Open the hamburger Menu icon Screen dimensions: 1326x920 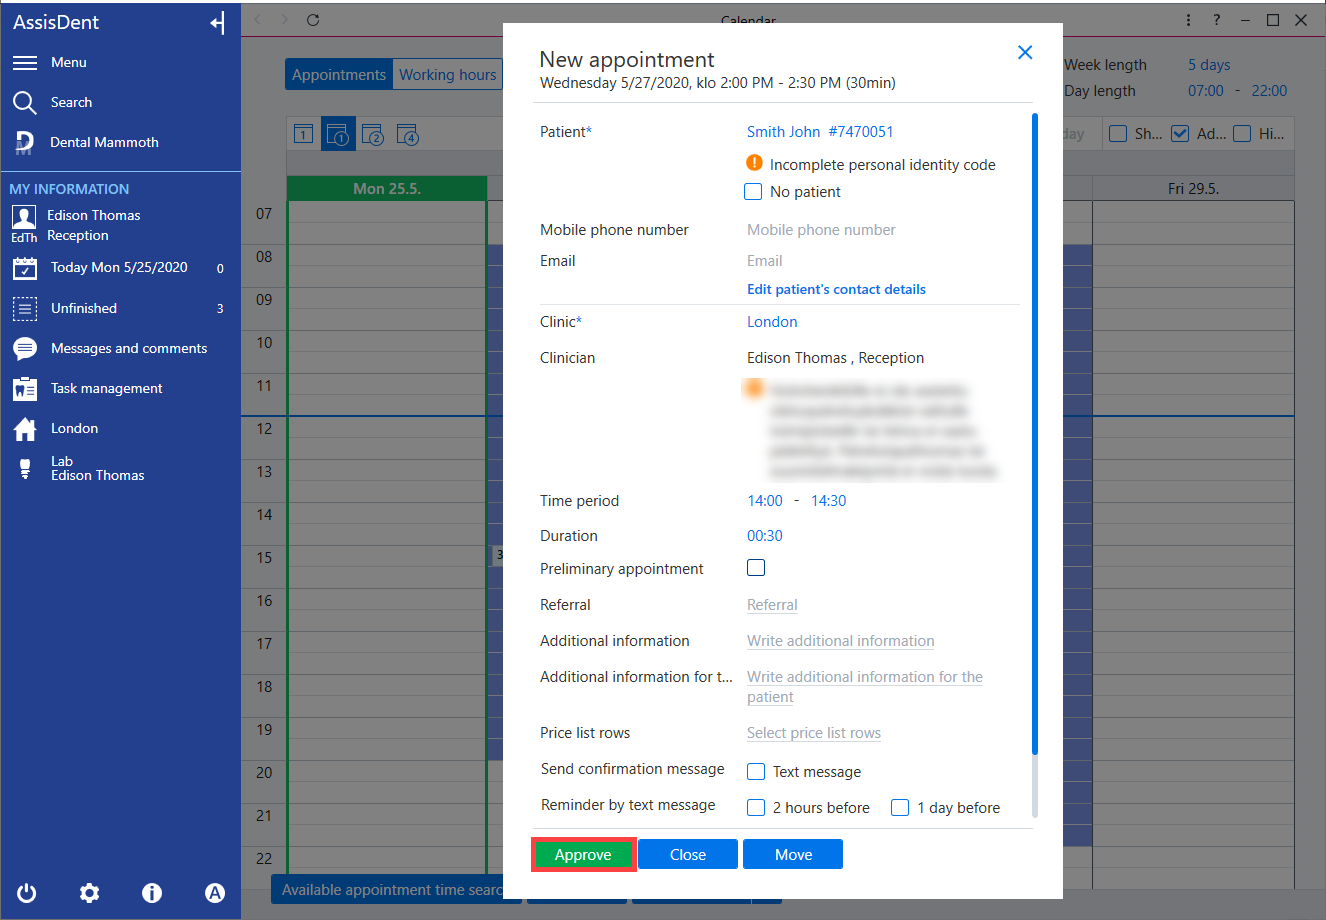25,62
